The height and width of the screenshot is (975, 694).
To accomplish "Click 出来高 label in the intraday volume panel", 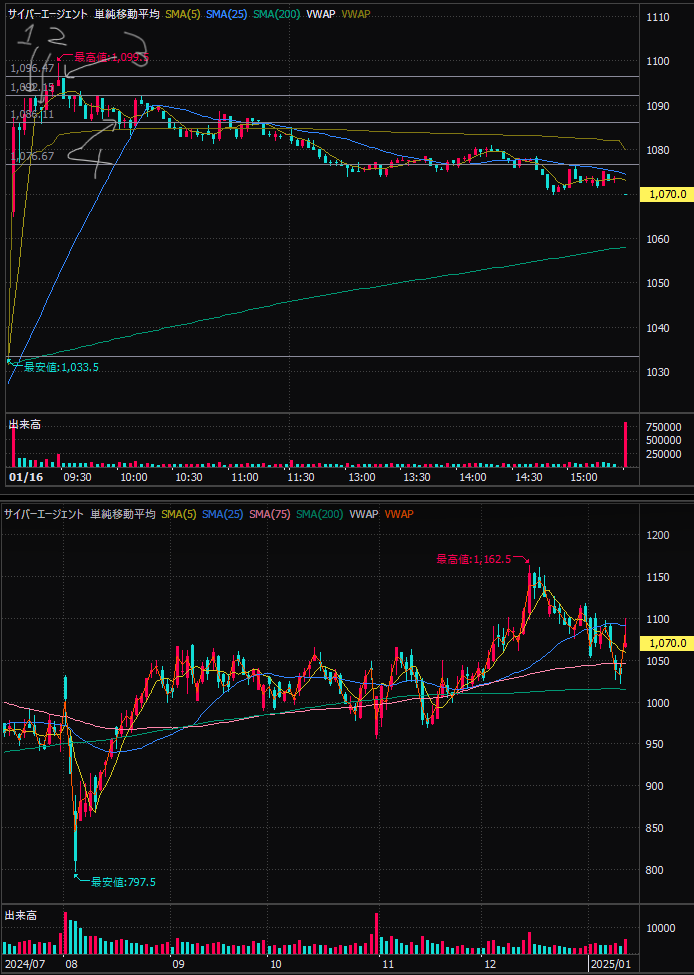I will [x=24, y=425].
